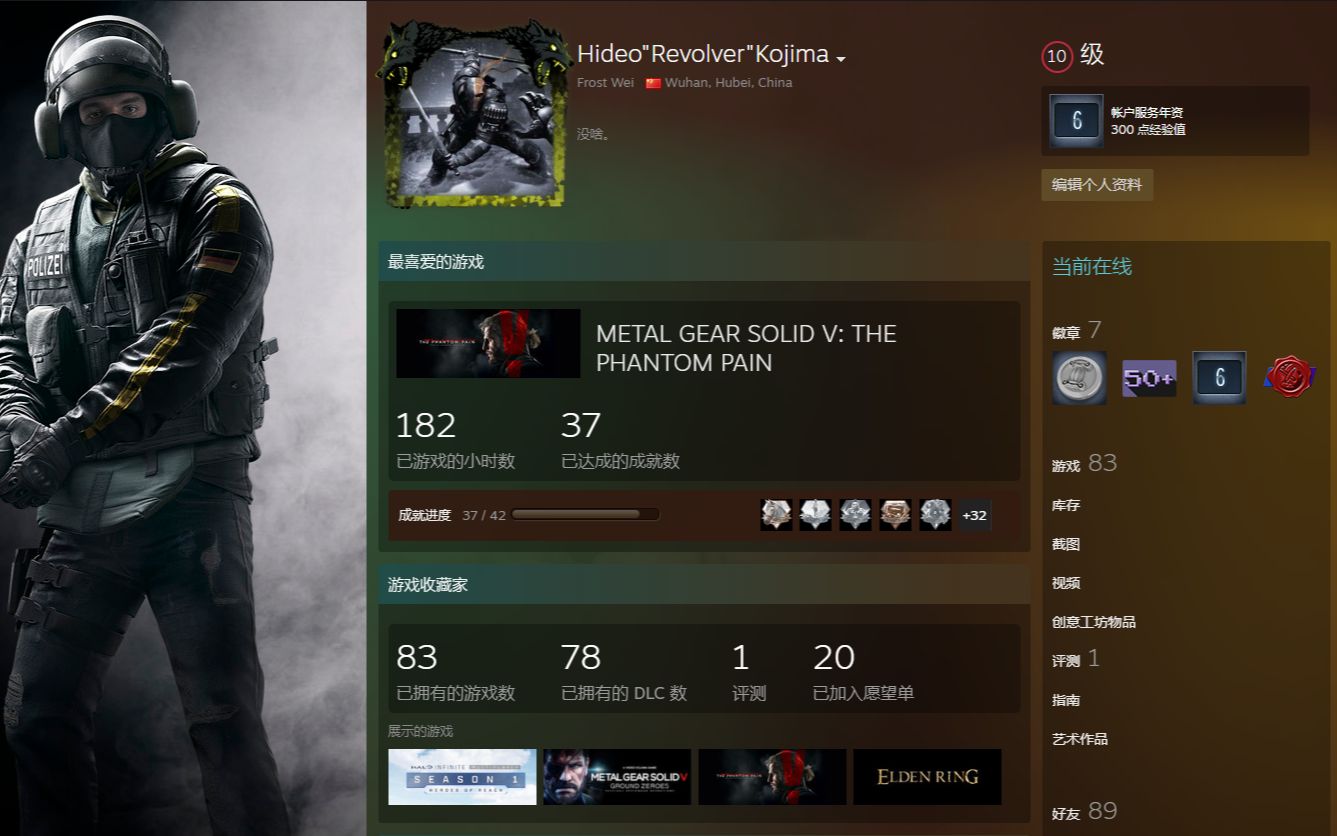Viewport: 1337px width, 836px height.
Task: Open the silver pillar community badge
Action: (1079, 378)
